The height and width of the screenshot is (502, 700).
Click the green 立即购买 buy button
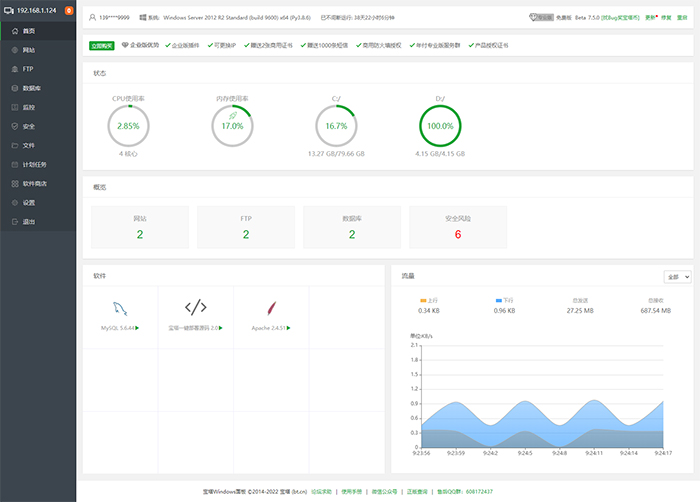point(101,45)
